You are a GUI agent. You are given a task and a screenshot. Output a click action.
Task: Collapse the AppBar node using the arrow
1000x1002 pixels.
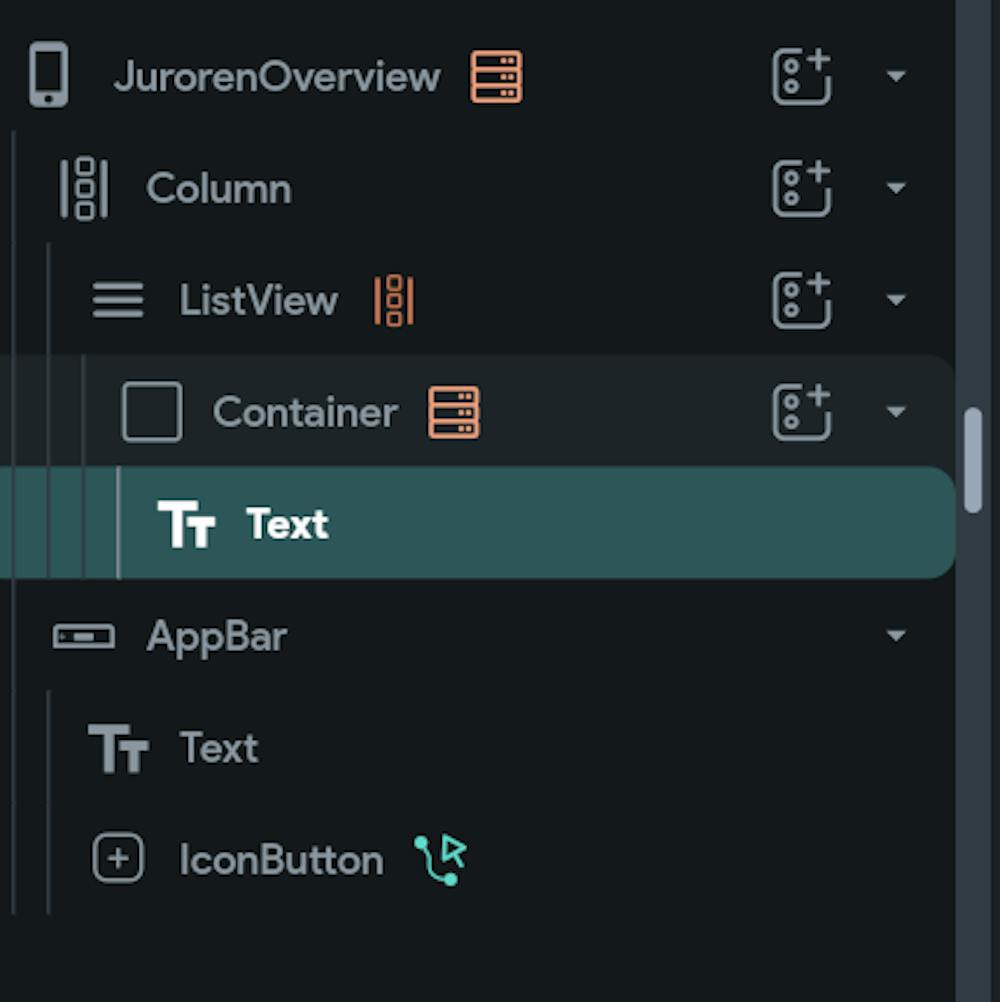click(896, 635)
